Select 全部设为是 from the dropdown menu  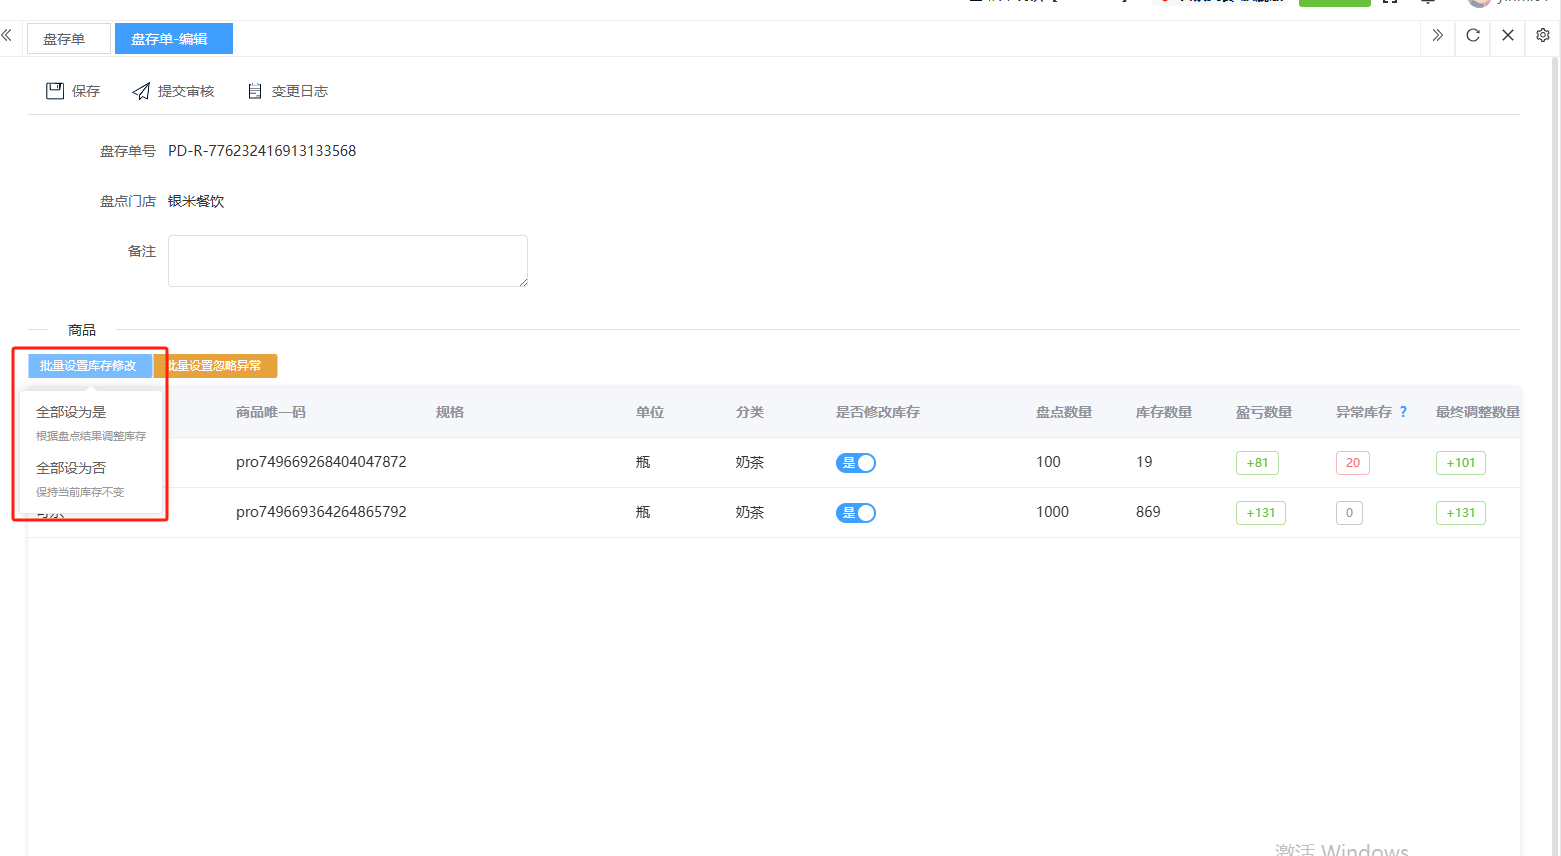[x=72, y=412]
